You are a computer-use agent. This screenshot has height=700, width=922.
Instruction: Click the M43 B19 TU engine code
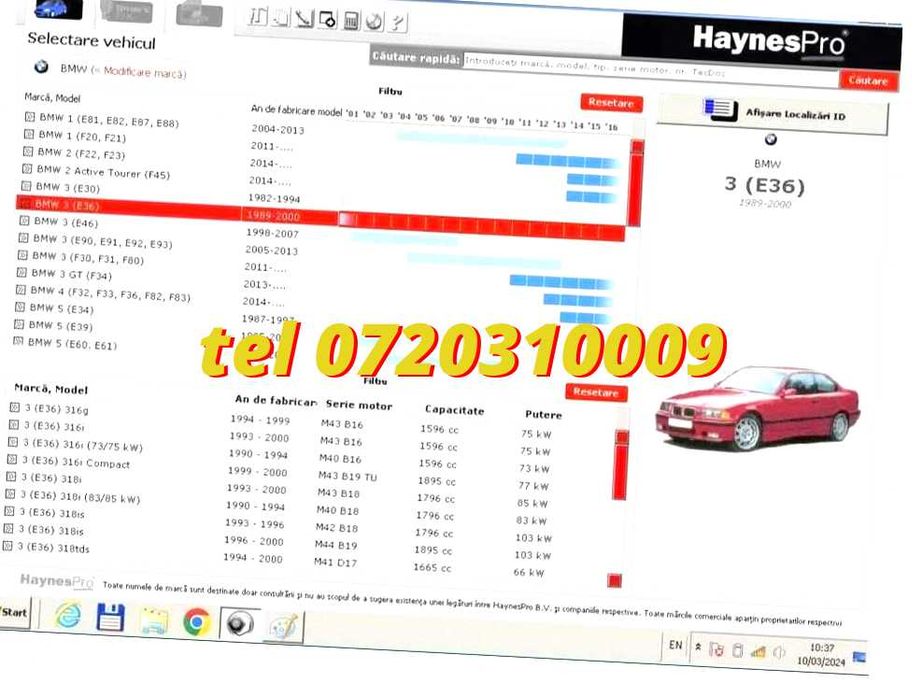pos(348,476)
